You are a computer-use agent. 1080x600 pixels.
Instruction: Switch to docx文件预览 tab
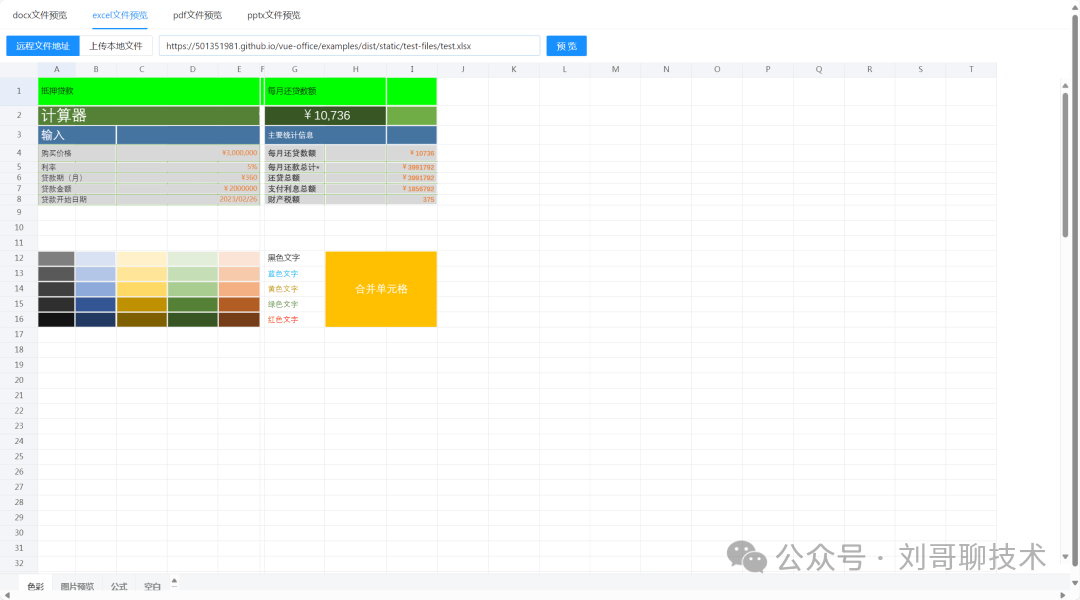pos(39,15)
